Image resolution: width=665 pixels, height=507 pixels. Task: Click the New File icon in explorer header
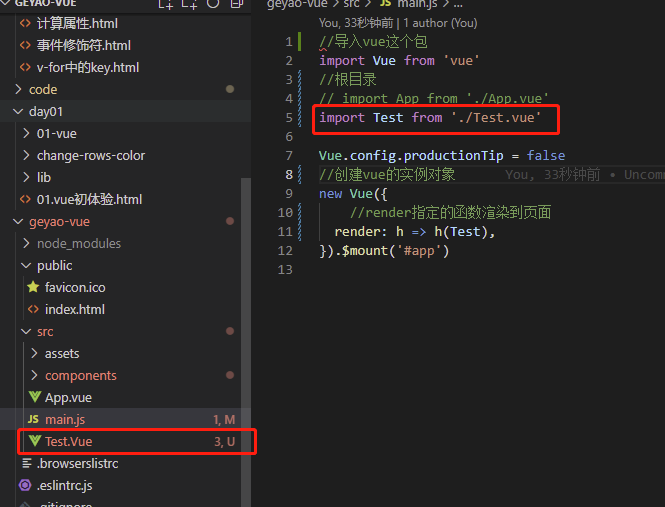point(165,3)
